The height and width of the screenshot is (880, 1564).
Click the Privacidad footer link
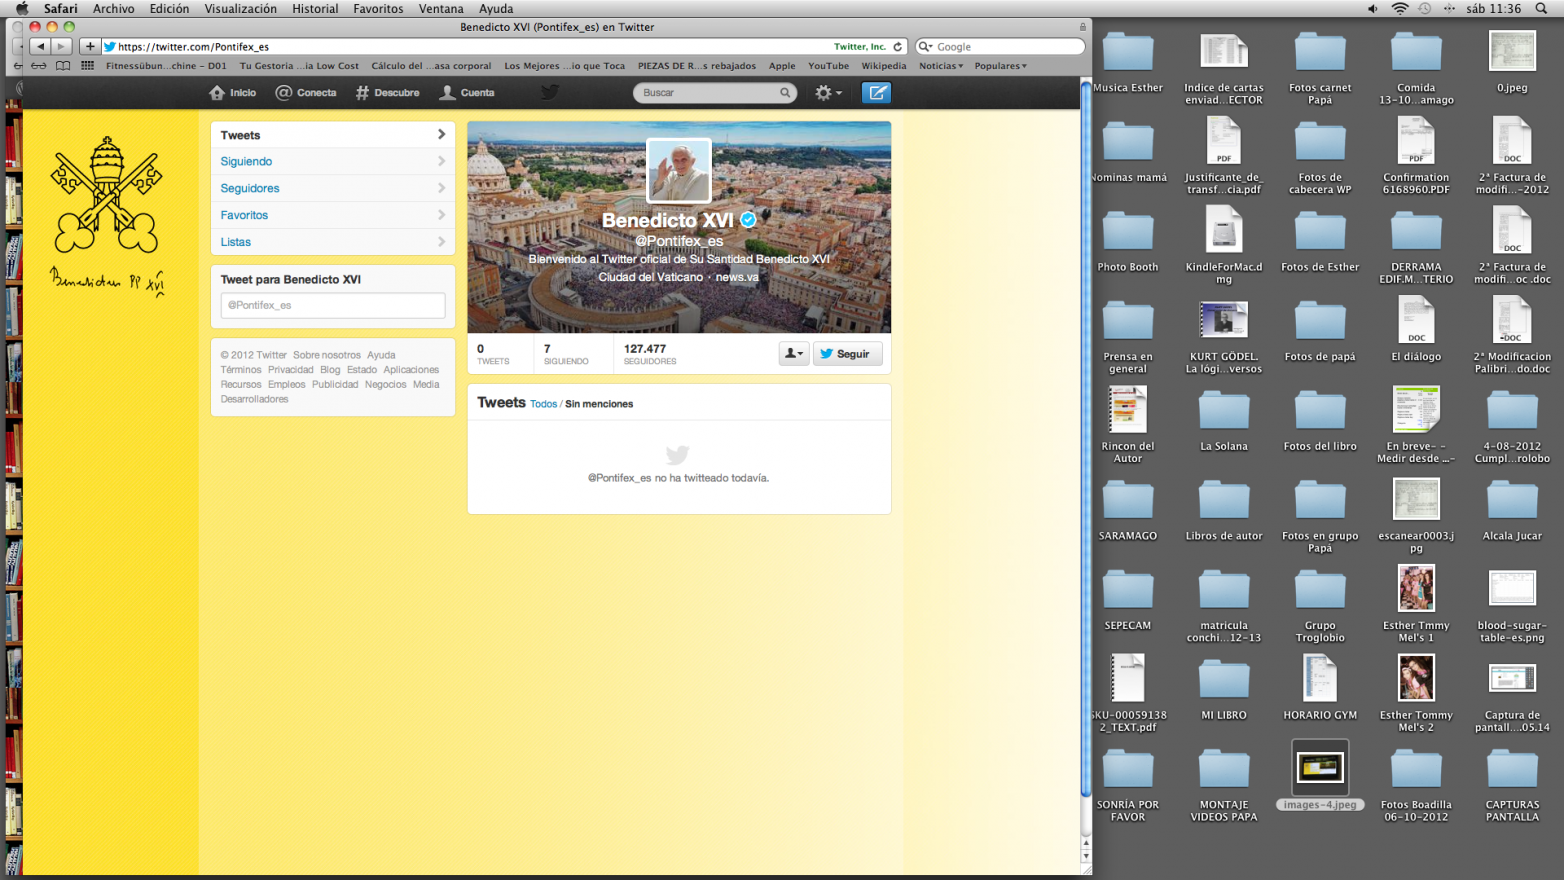291,370
